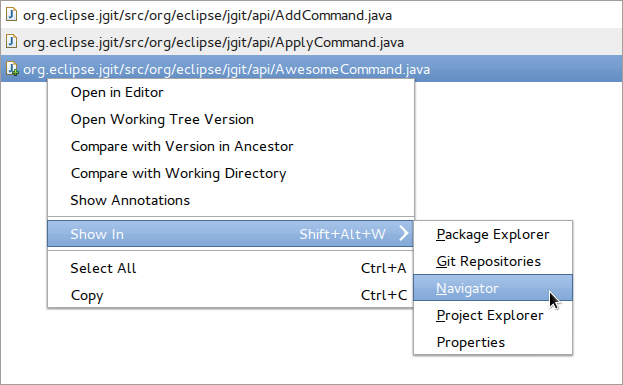Select the AwesomeCommand.java file entry
Viewport: 623px width, 385px height.
pos(312,69)
